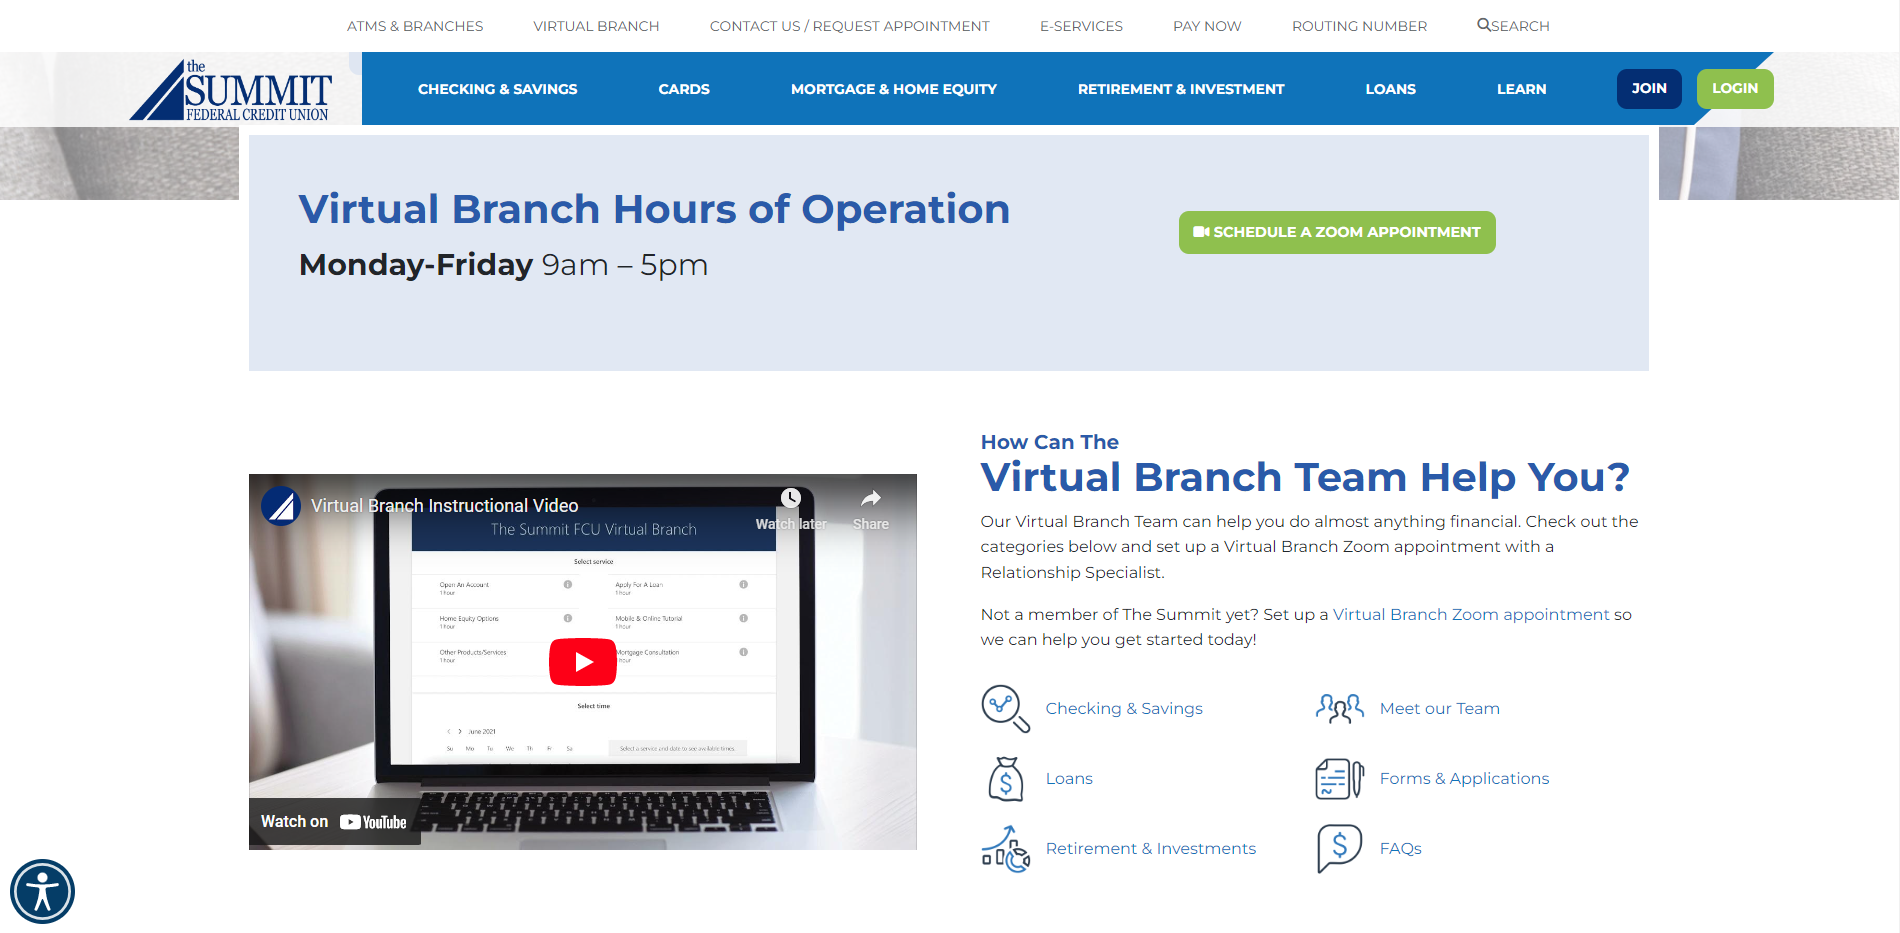Click Schedule a Zoom Appointment button
1900x933 pixels.
pyautogui.click(x=1336, y=232)
